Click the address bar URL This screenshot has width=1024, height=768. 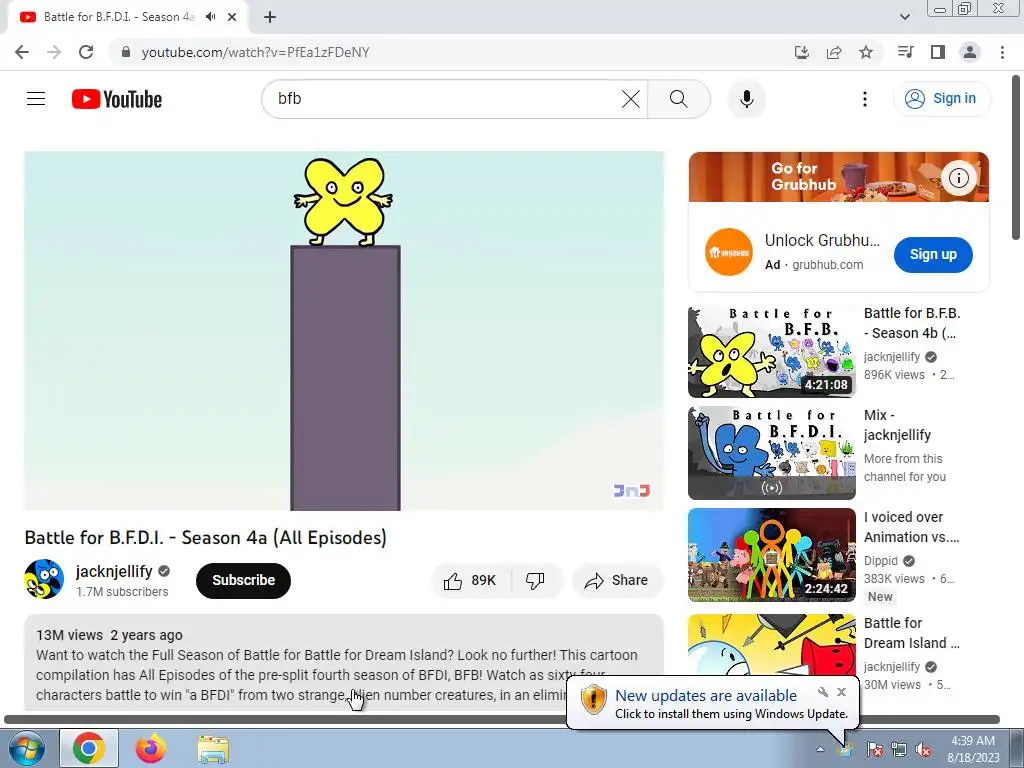point(255,52)
